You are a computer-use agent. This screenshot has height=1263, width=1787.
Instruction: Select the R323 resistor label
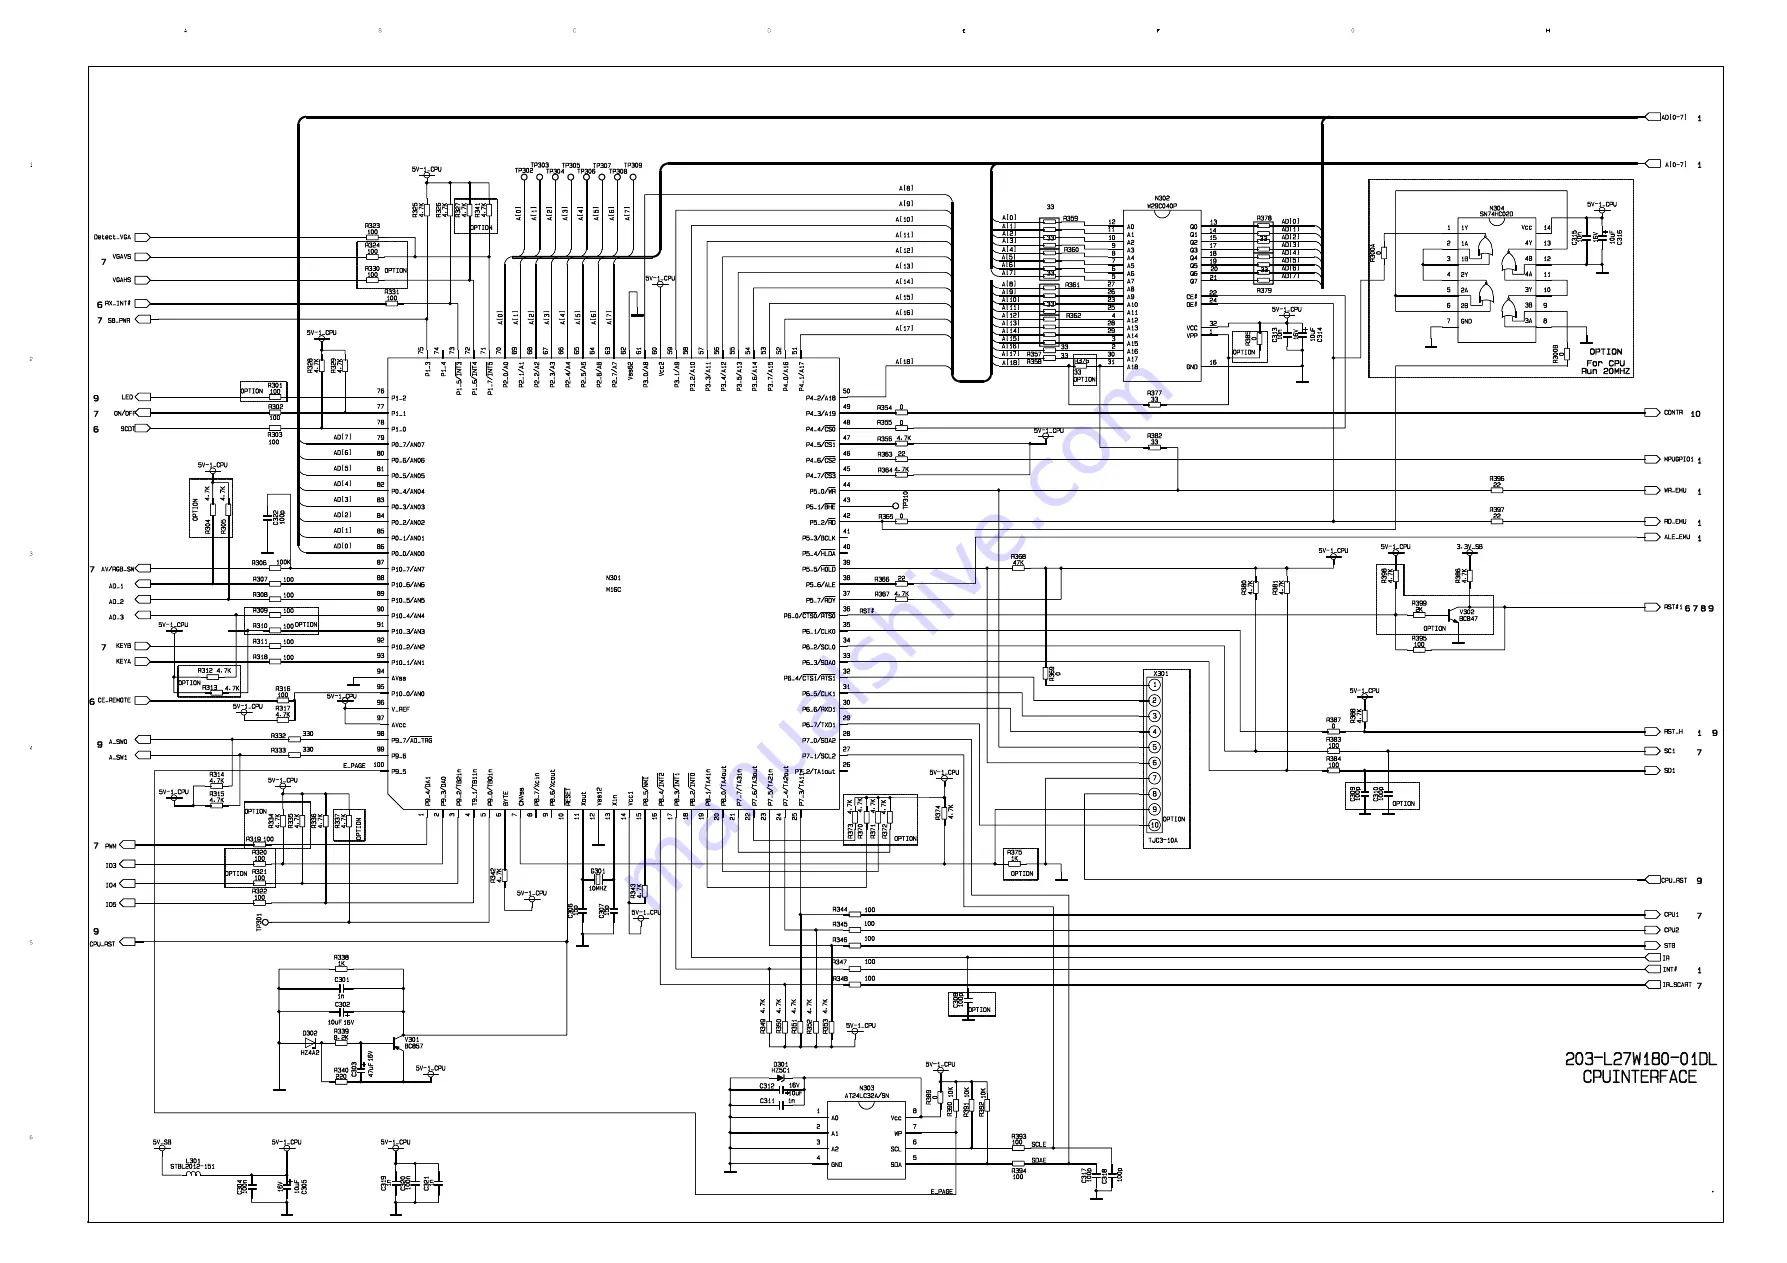tap(372, 226)
